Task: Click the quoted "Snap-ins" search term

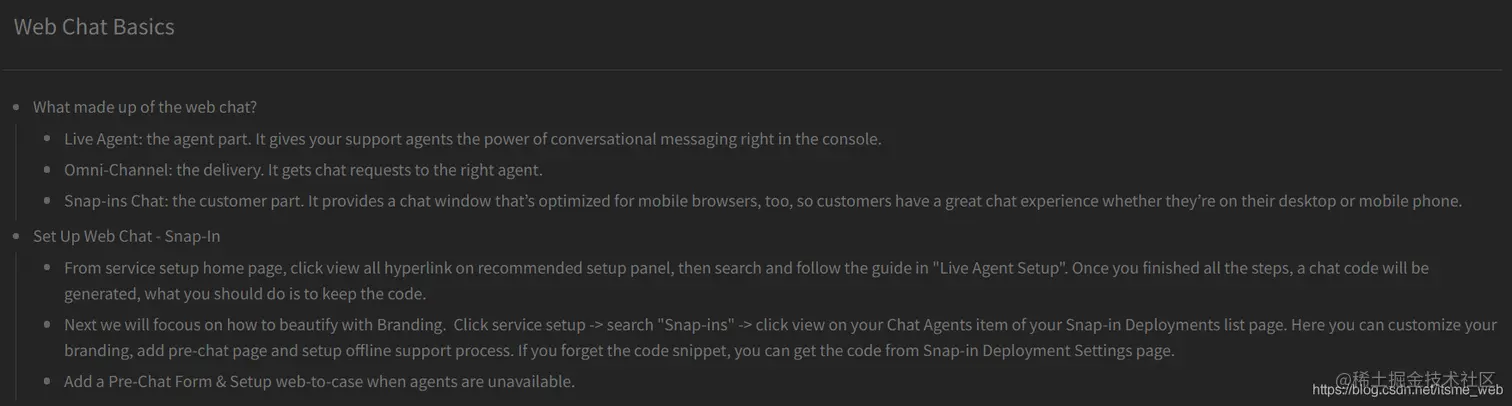Action: pyautogui.click(x=695, y=325)
